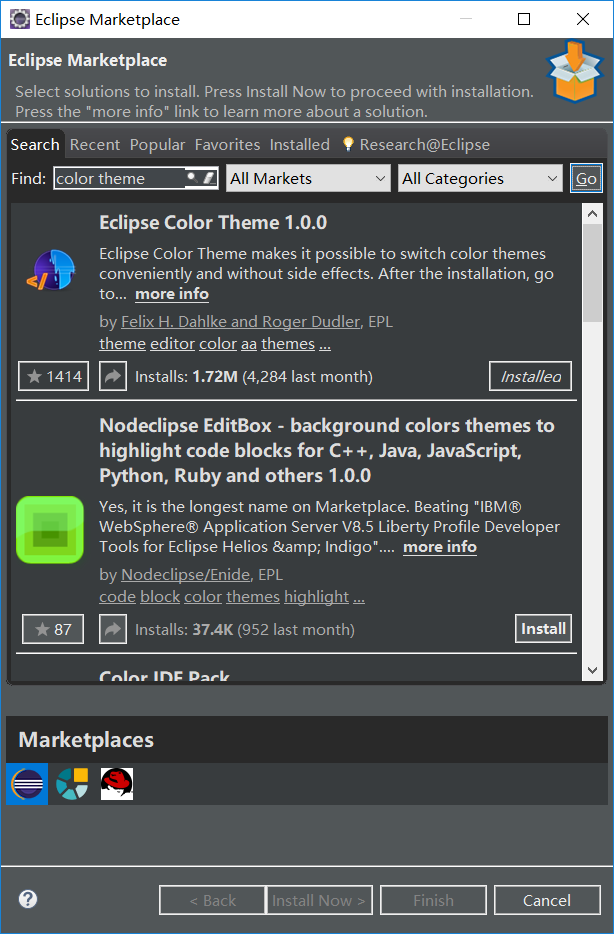Select the Red Hat marketplace catalog icon
Image resolution: width=614 pixels, height=934 pixels.
(117, 784)
